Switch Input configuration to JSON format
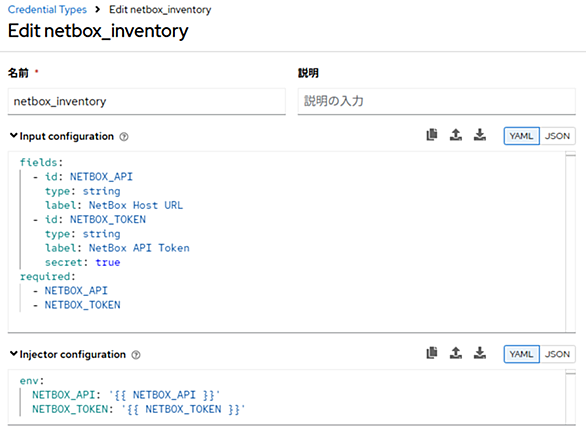The width and height of the screenshot is (586, 434). 557,136
